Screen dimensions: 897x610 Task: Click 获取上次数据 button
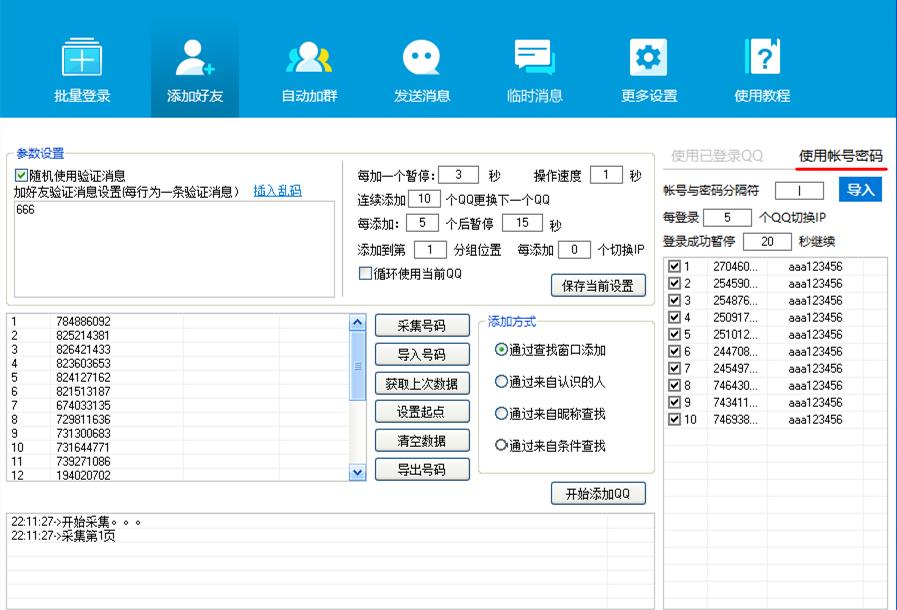coord(422,383)
